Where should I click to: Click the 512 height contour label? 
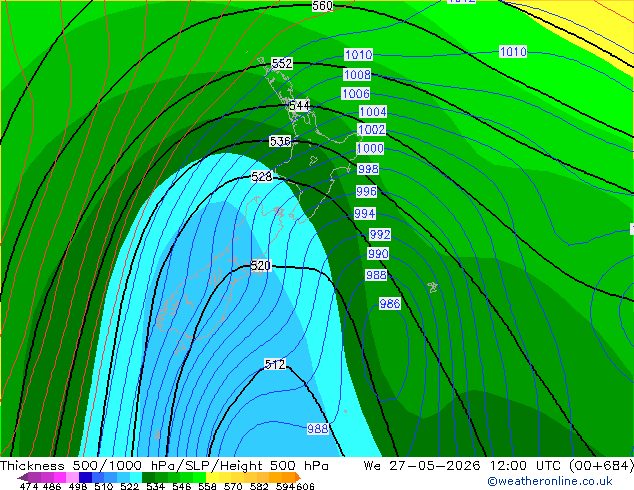(x=275, y=364)
